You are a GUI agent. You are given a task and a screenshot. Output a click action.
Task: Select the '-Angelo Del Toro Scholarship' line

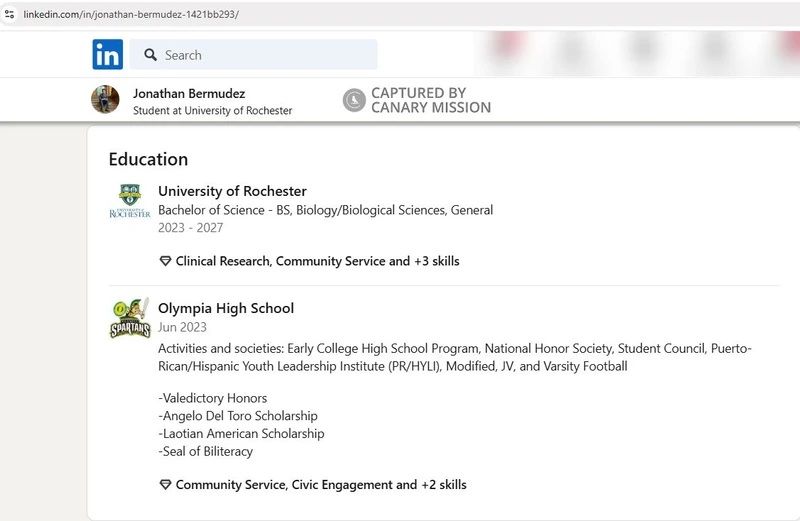(x=238, y=416)
